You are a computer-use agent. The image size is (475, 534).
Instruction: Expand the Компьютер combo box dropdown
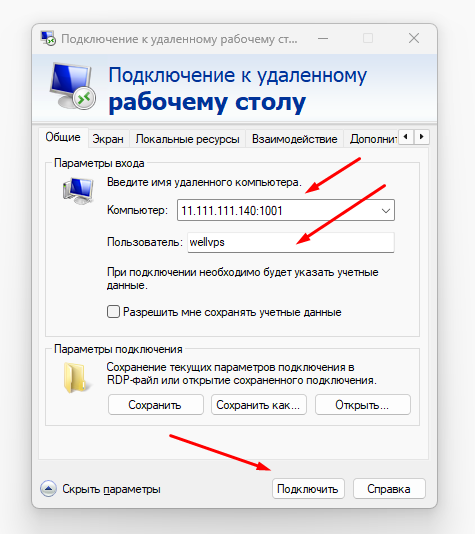(x=385, y=210)
